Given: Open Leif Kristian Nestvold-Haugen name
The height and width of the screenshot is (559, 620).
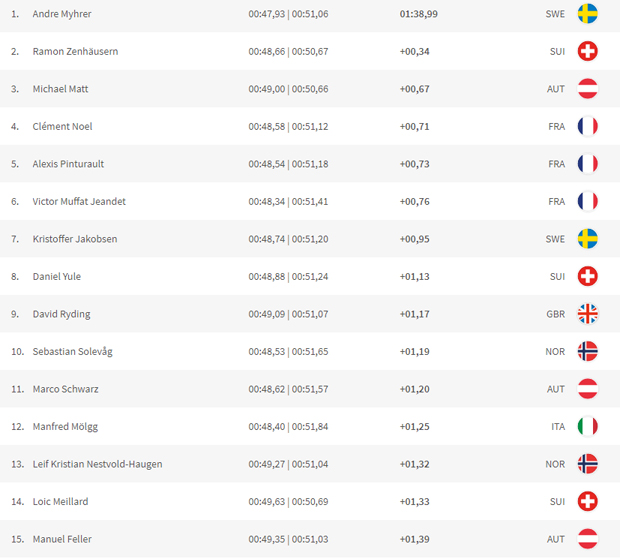Looking at the screenshot, I should 97,464.
